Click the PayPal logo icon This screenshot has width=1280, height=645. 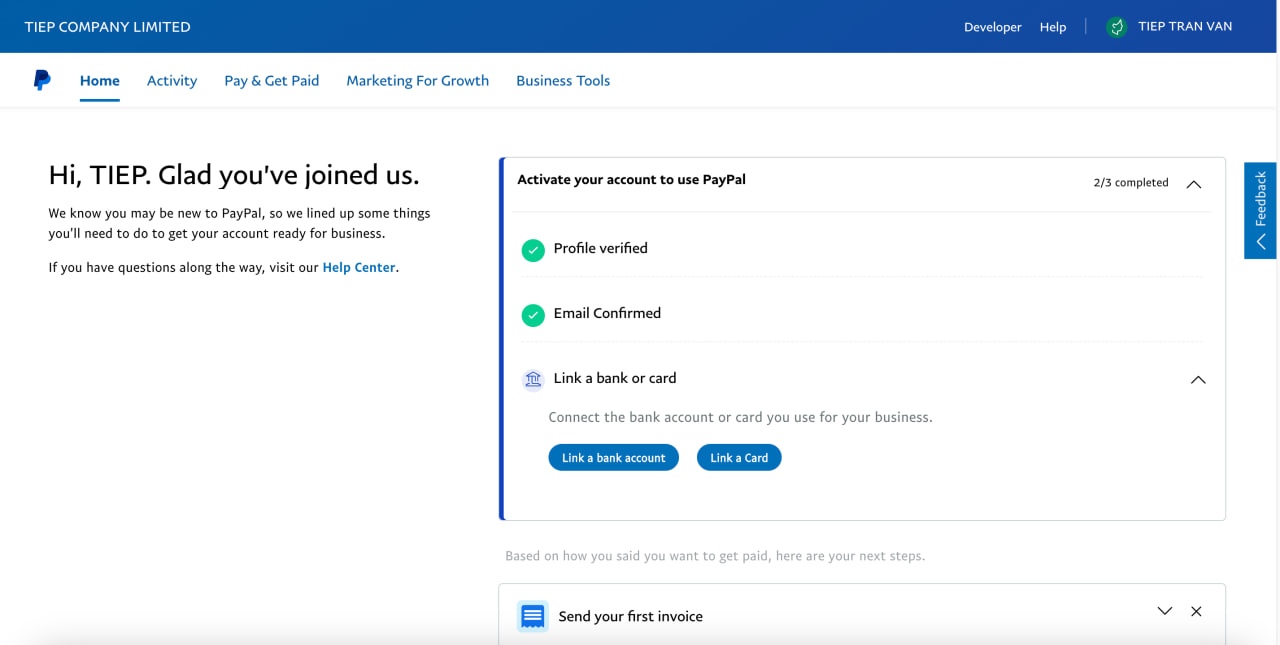tap(42, 81)
